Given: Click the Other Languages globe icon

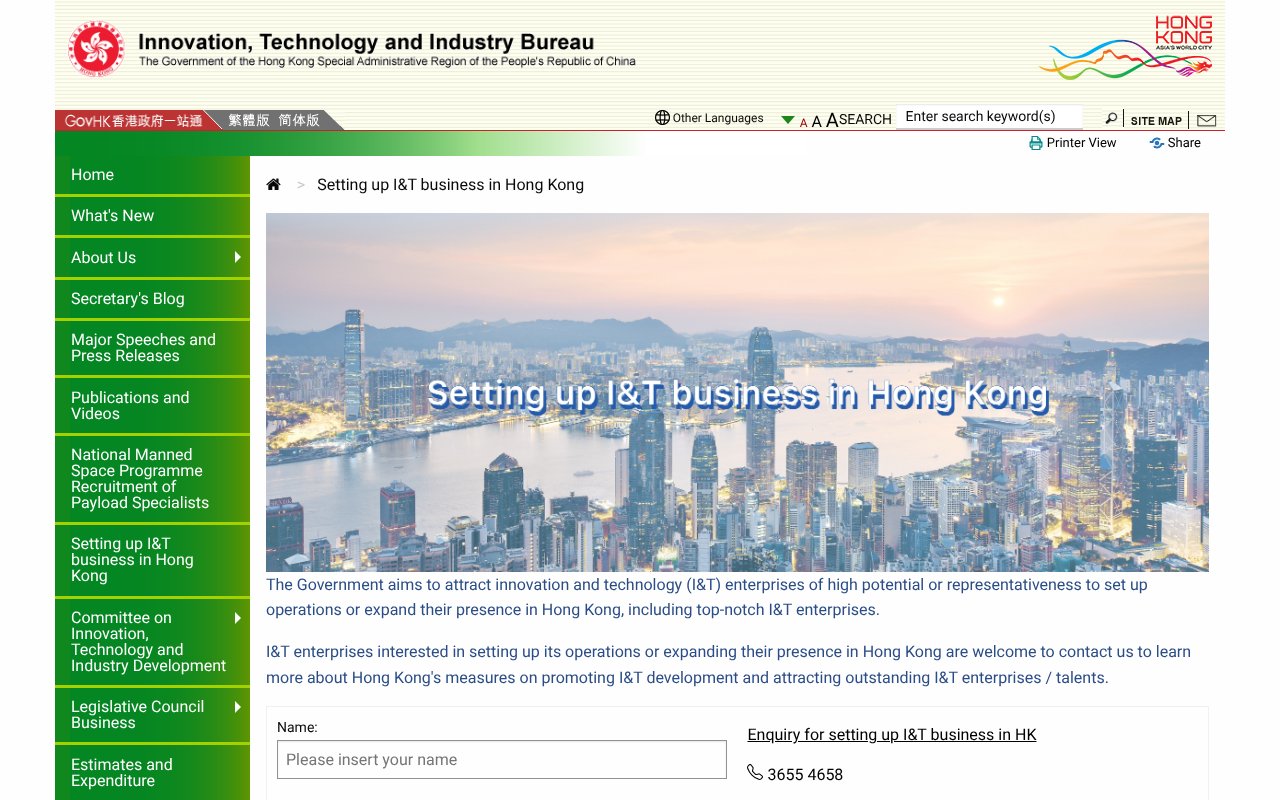Looking at the screenshot, I should click(x=662, y=117).
